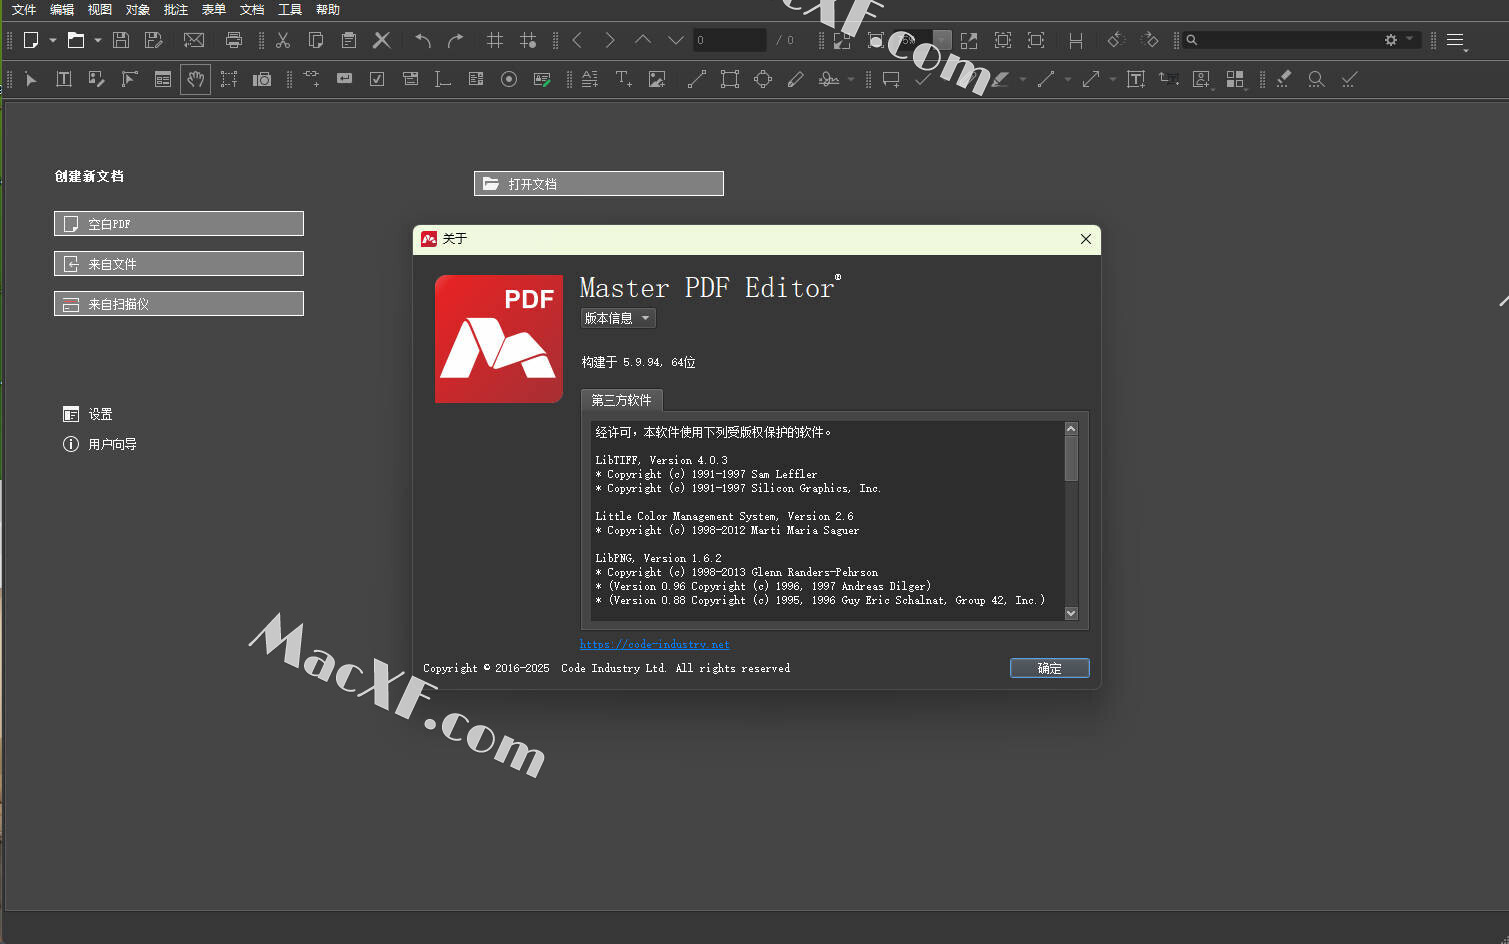Click the cut scissors icon
The height and width of the screenshot is (944, 1509).
pyautogui.click(x=283, y=40)
